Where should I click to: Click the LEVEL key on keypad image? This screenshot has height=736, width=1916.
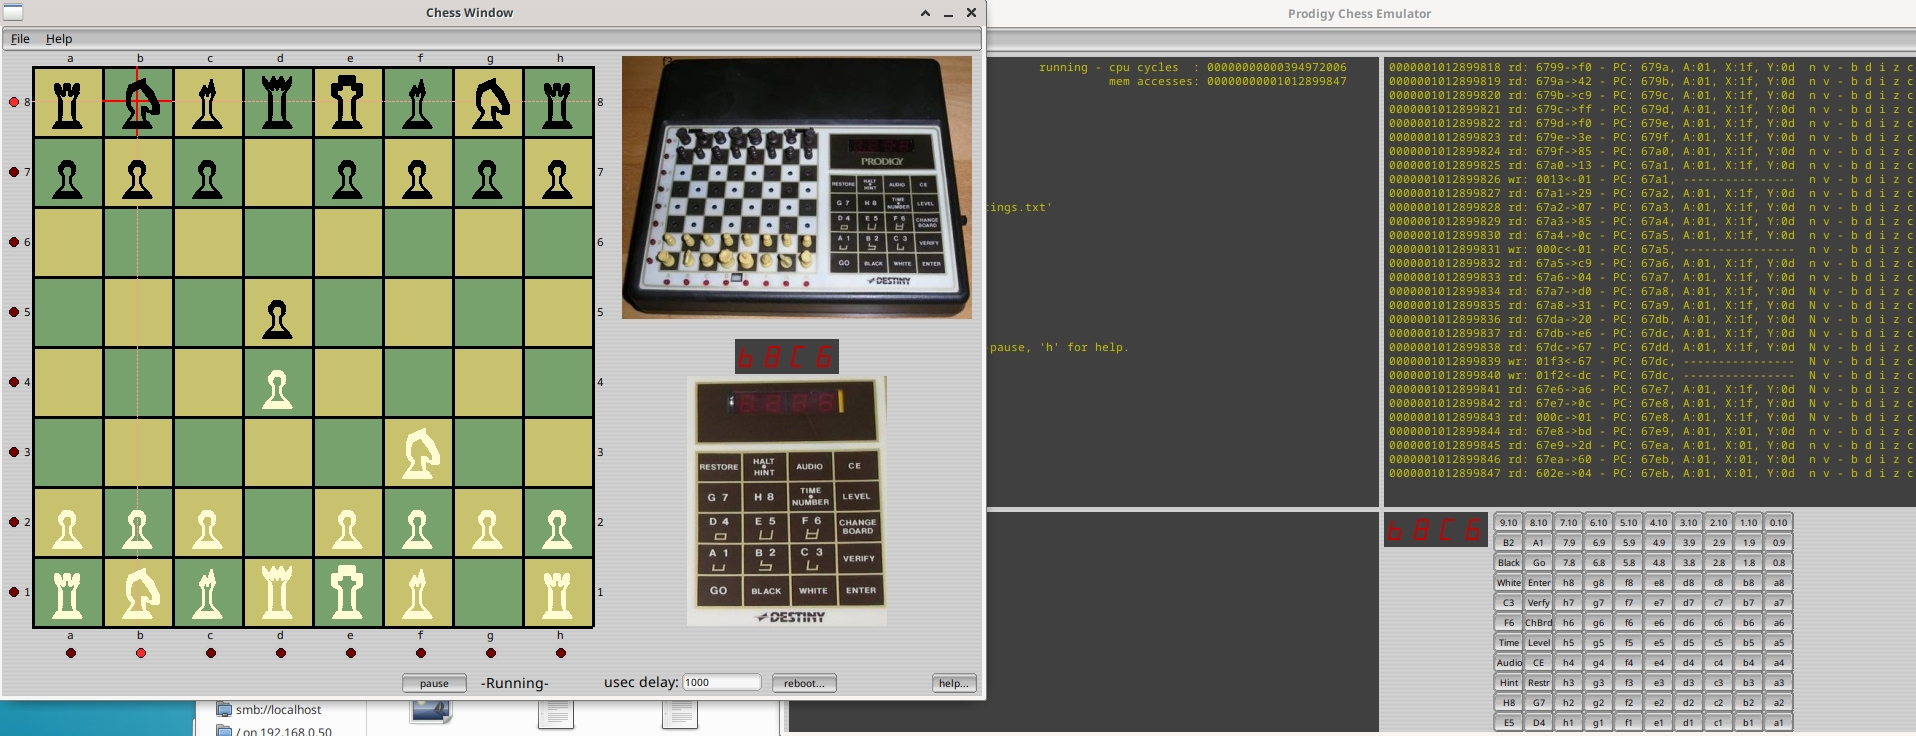[856, 496]
